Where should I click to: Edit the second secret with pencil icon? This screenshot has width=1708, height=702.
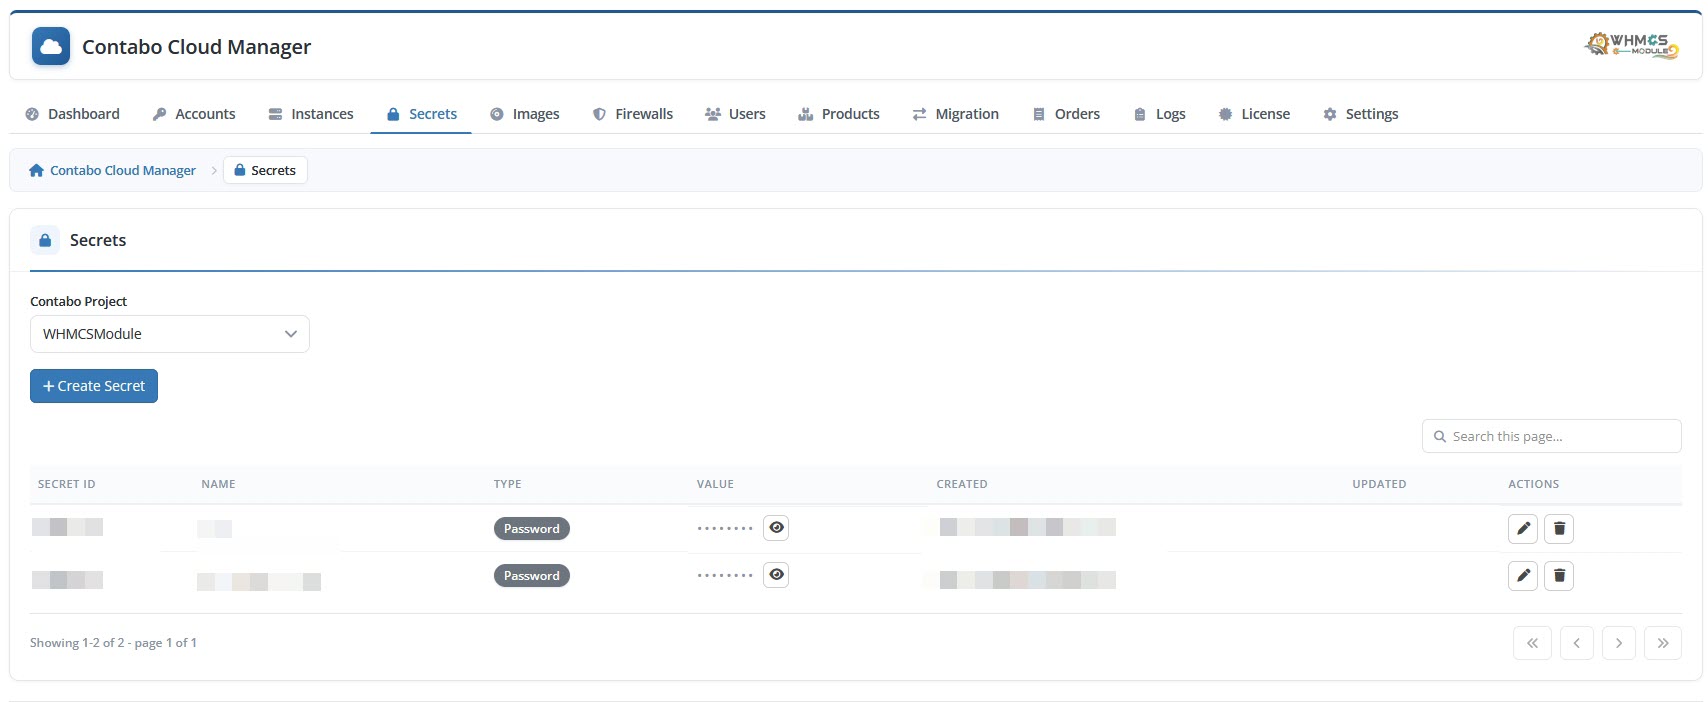tap(1523, 575)
